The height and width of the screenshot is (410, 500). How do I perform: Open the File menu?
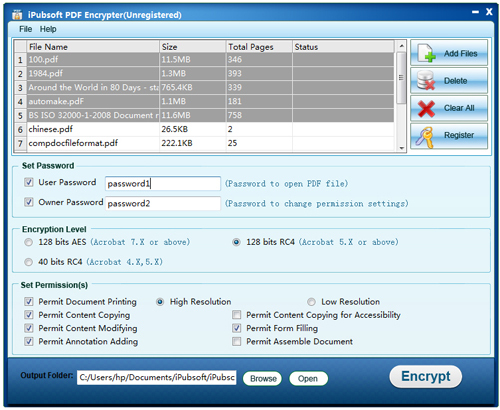coord(26,29)
